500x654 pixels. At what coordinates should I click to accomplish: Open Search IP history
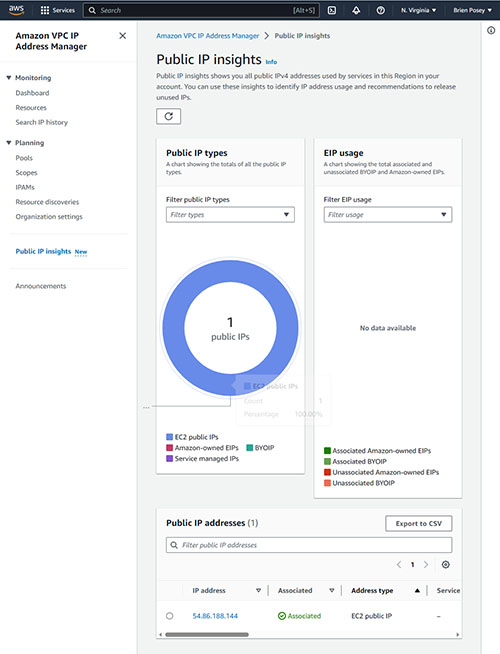[41, 122]
